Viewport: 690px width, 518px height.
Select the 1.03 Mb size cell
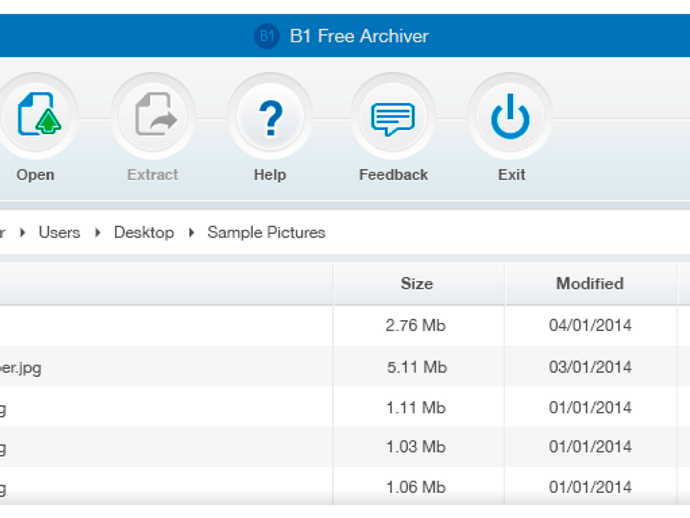tap(416, 447)
